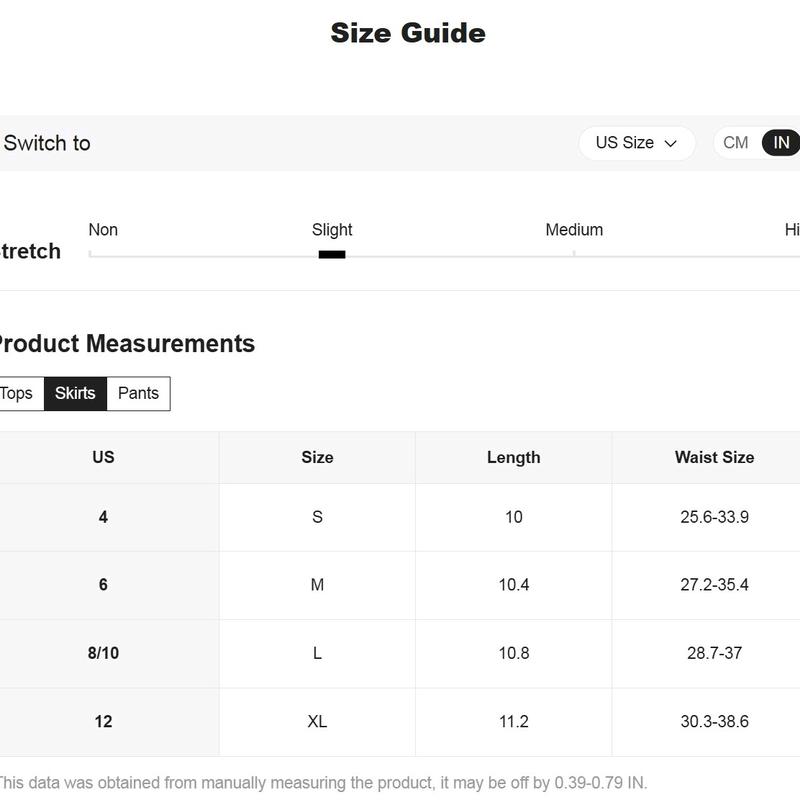Image resolution: width=800 pixels, height=800 pixels.
Task: Click the US column header
Action: pos(103,457)
